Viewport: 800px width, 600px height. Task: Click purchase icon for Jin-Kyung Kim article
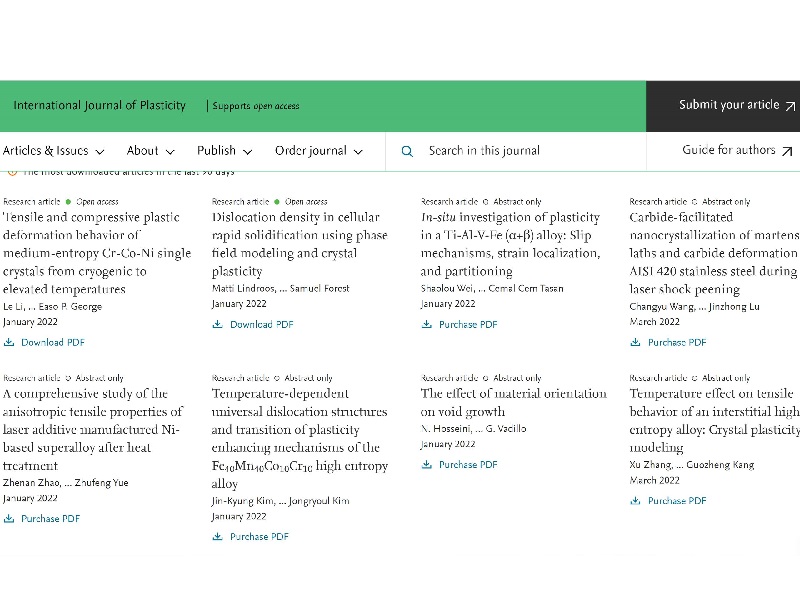[x=218, y=536]
